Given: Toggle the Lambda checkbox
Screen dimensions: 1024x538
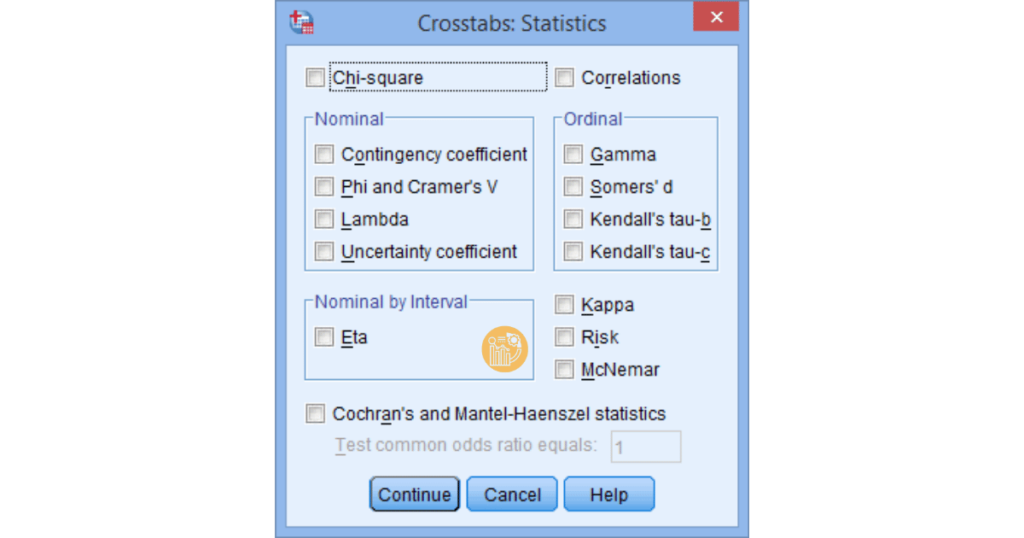Looking at the screenshot, I should (324, 219).
